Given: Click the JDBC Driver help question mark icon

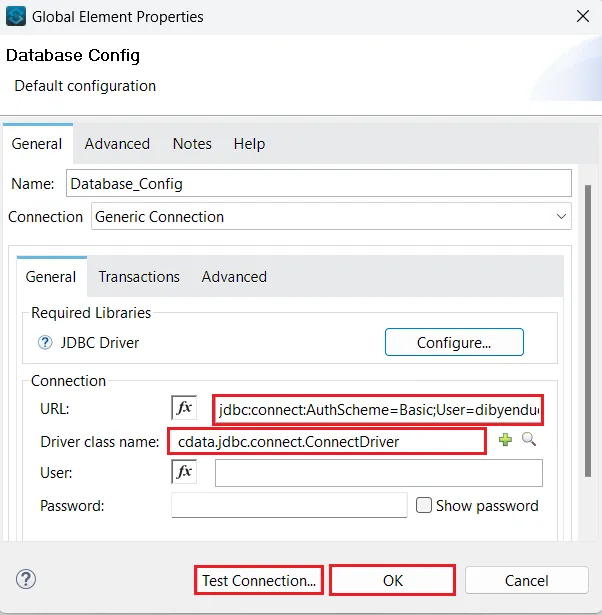Looking at the screenshot, I should point(44,343).
